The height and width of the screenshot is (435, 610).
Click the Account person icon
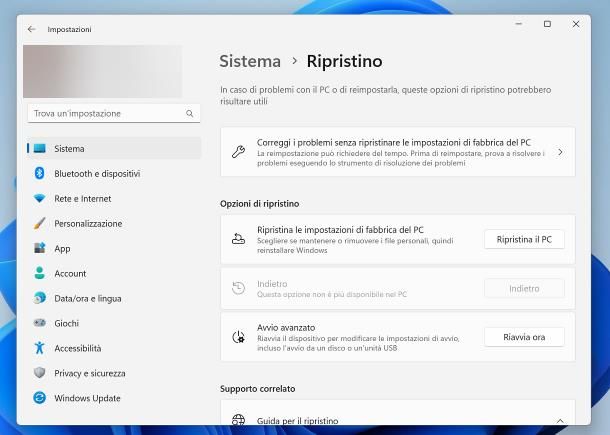[x=40, y=273]
